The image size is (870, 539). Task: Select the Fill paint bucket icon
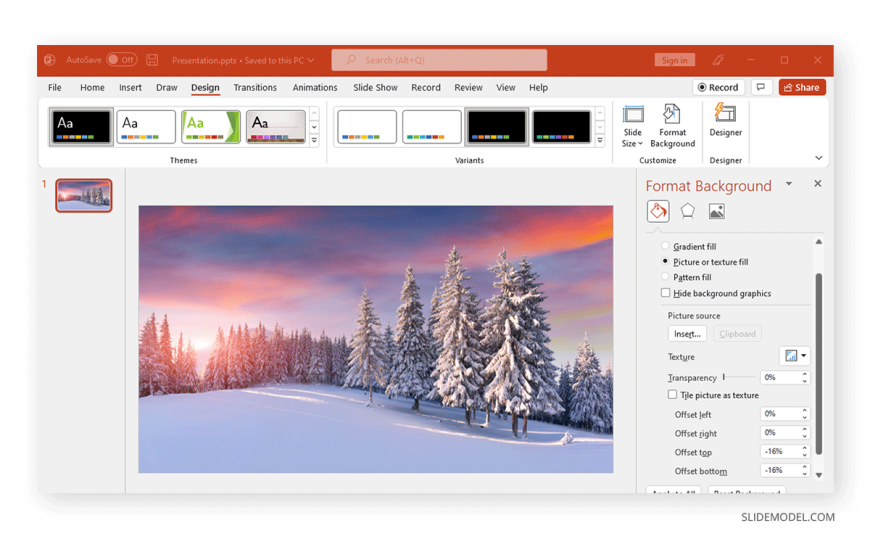[658, 211]
